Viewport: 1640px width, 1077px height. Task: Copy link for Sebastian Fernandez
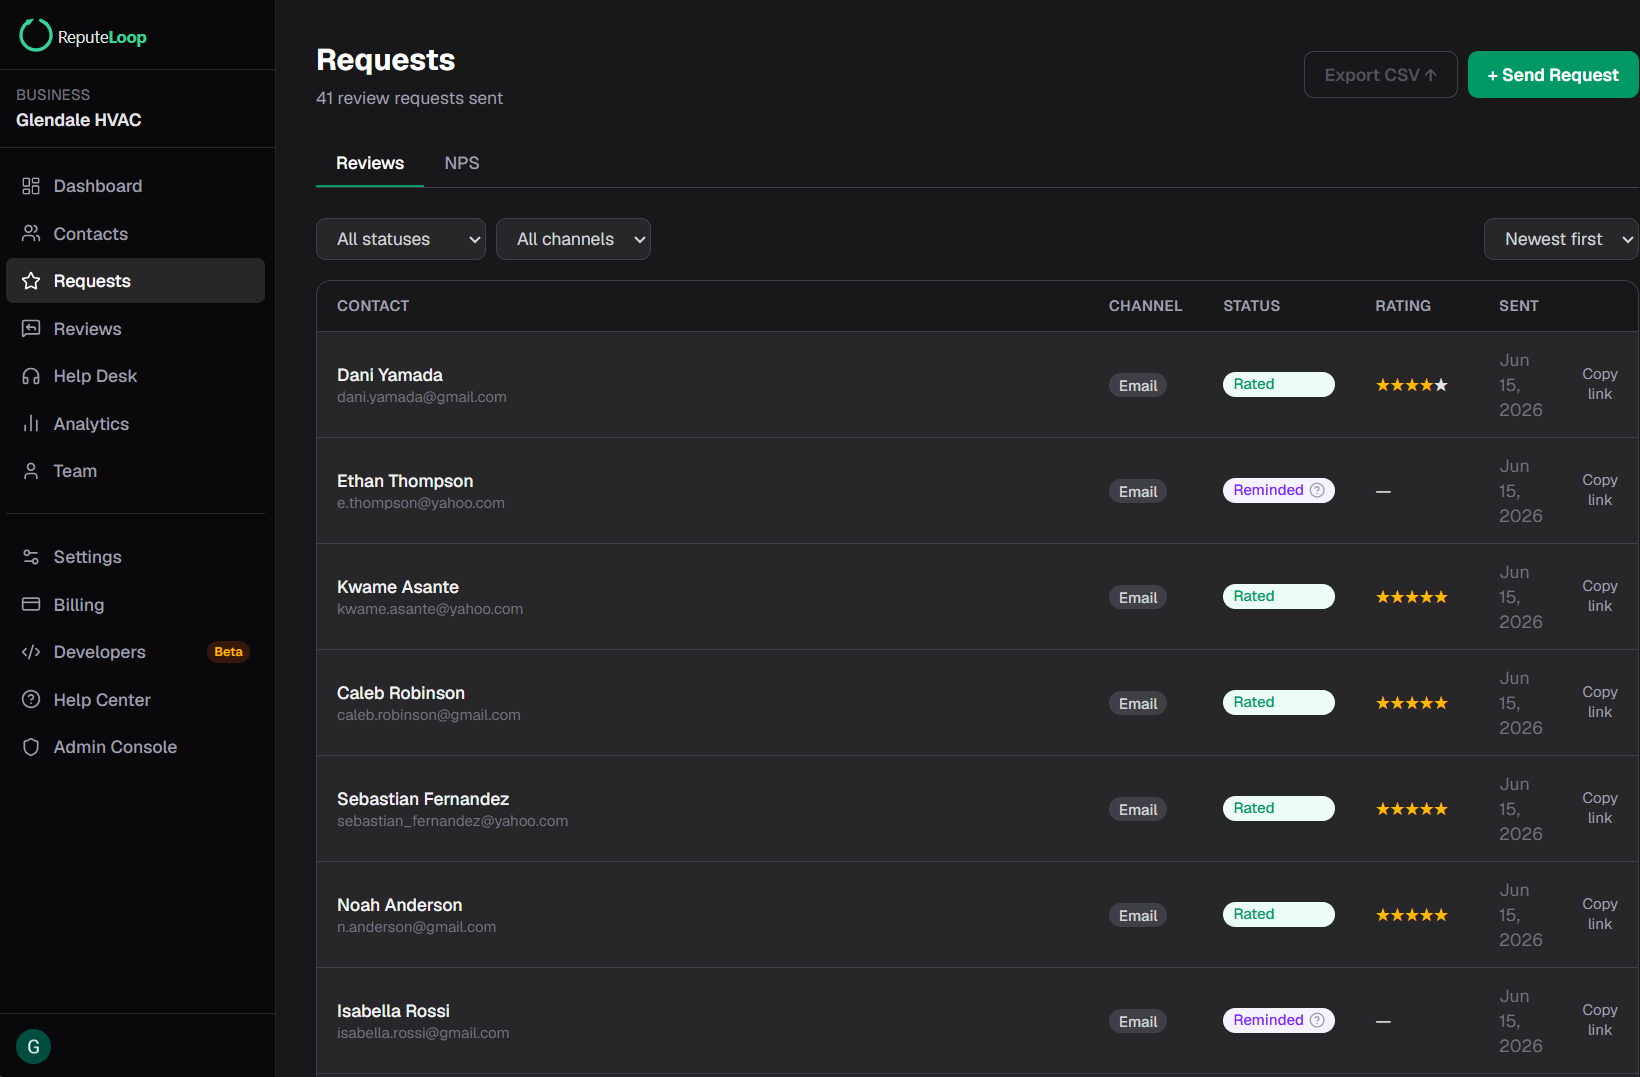coord(1599,808)
